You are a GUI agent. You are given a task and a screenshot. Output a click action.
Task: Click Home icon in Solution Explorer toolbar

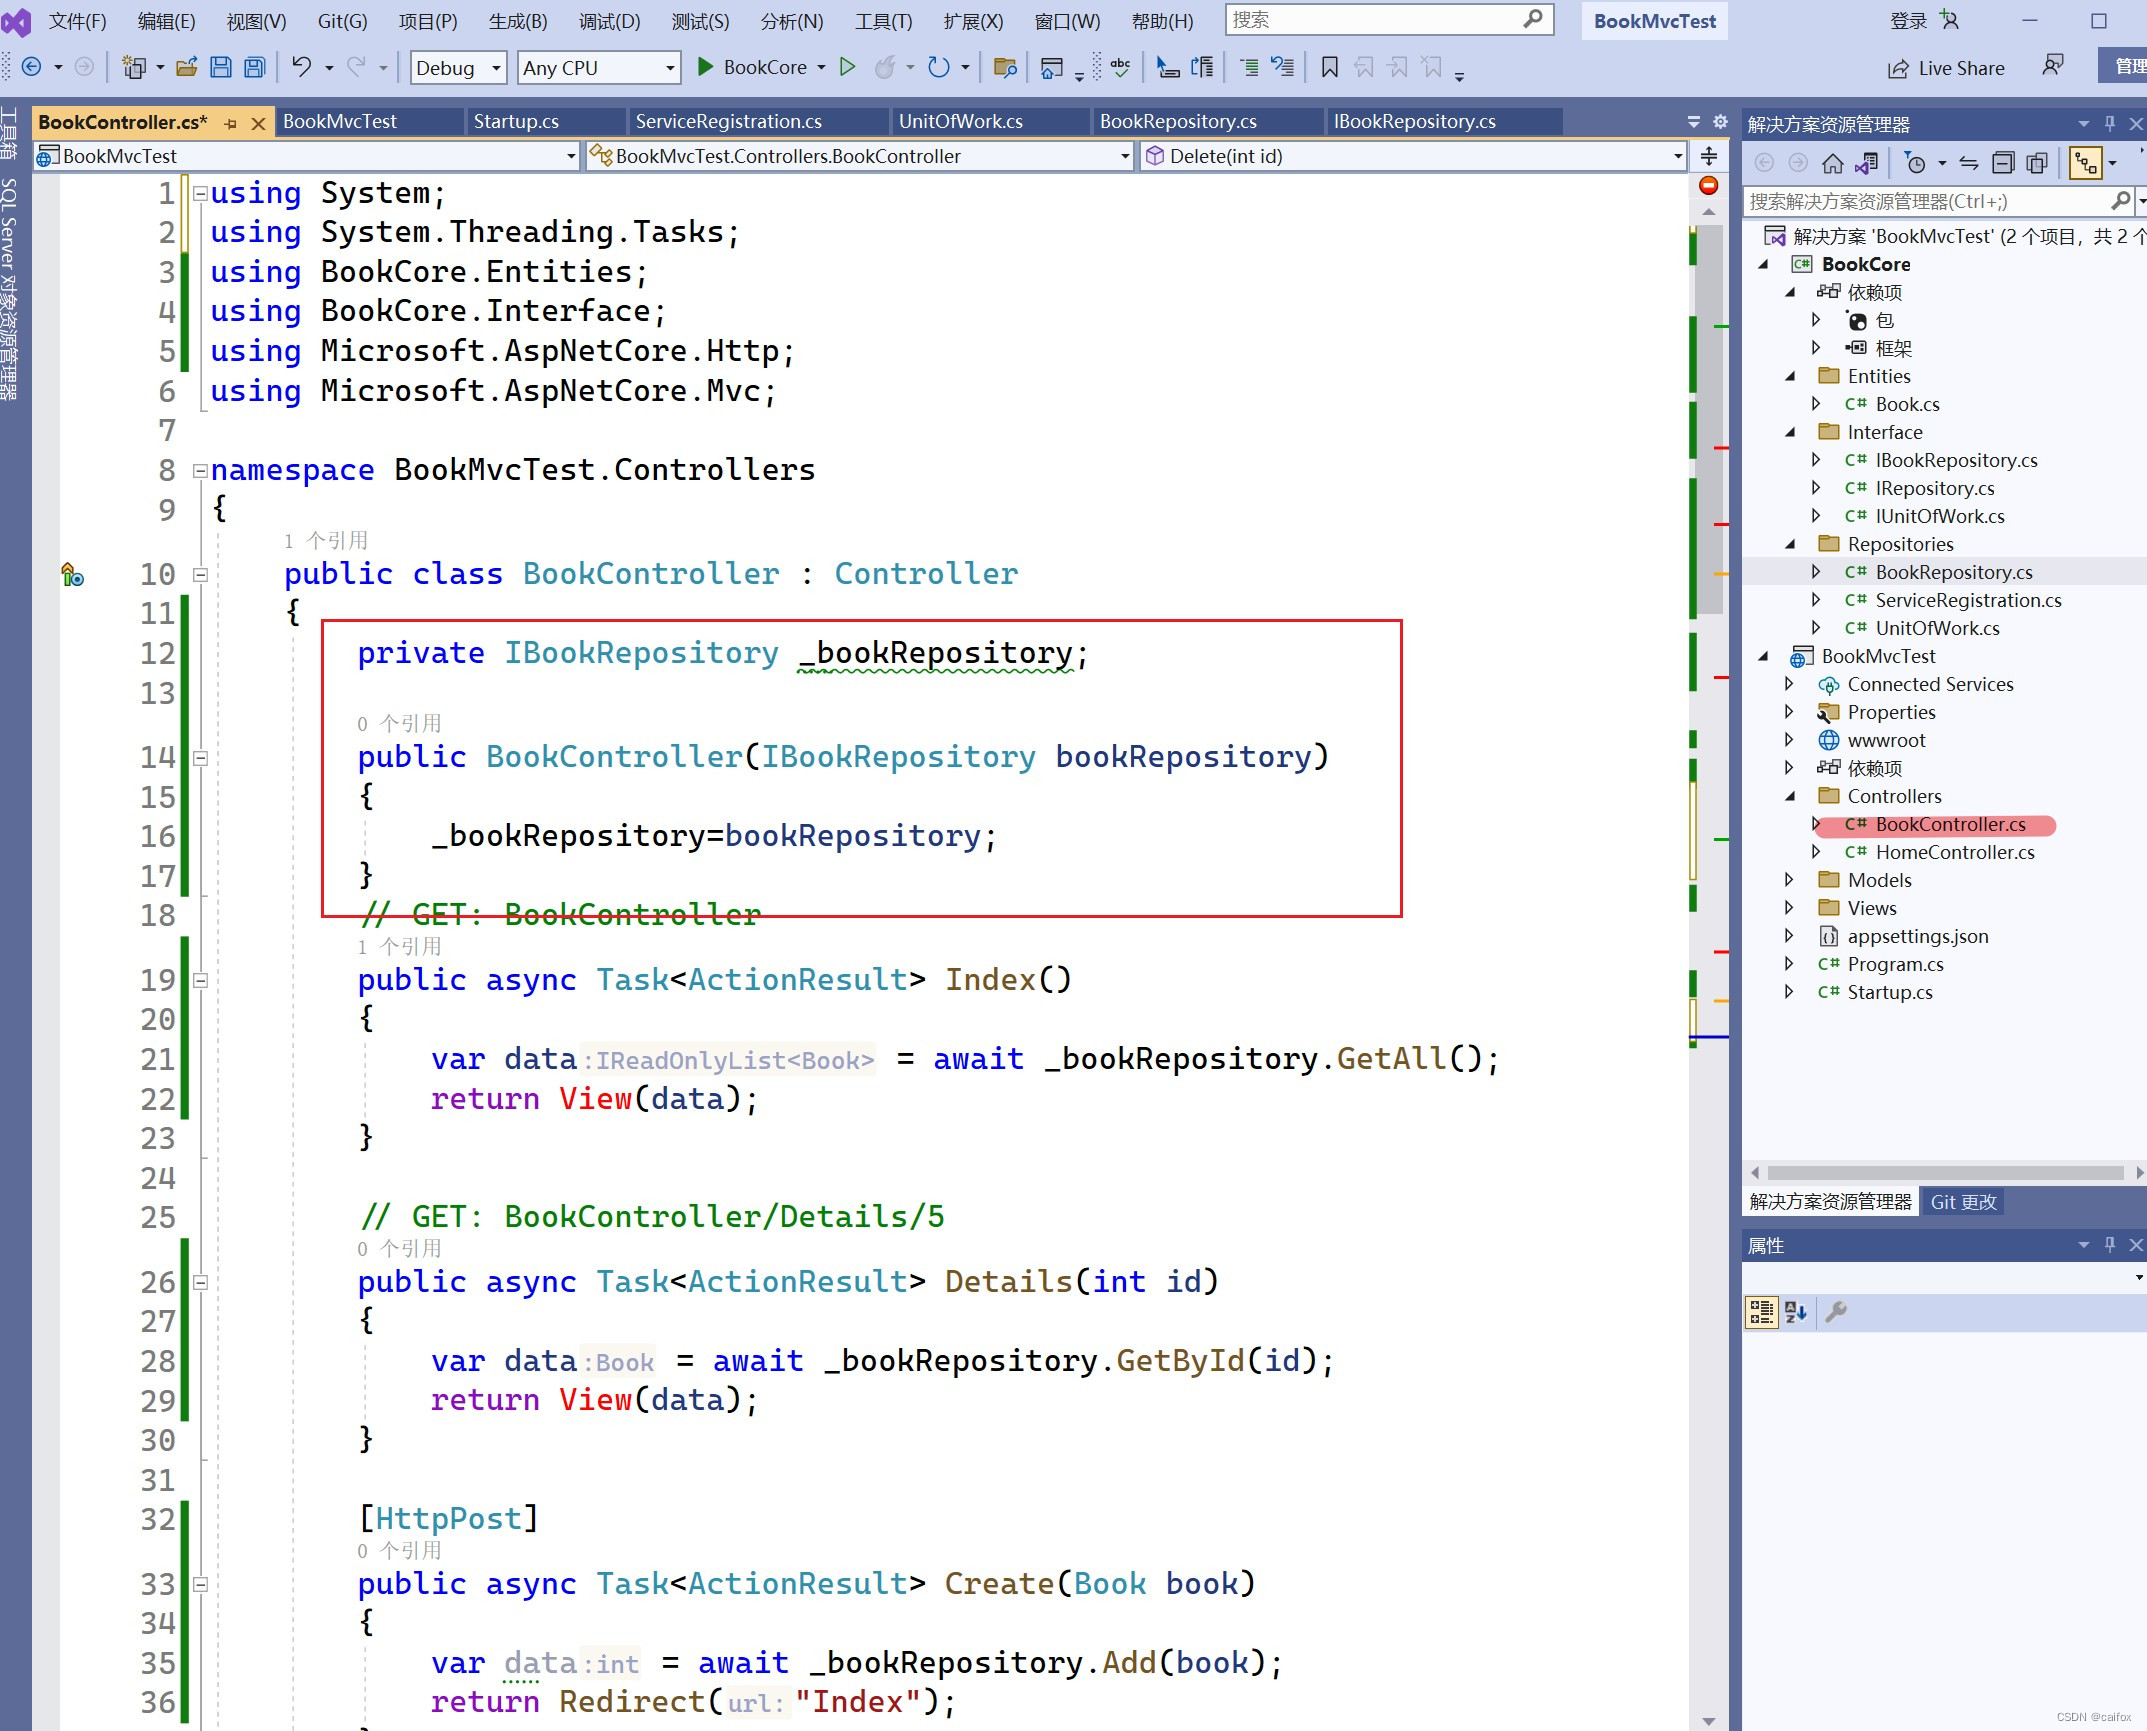(1832, 163)
